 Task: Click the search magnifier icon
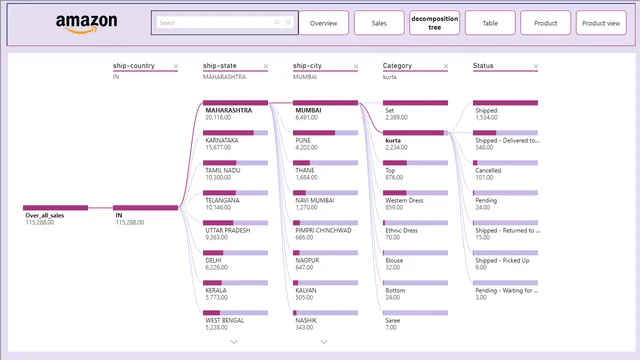[x=277, y=22]
